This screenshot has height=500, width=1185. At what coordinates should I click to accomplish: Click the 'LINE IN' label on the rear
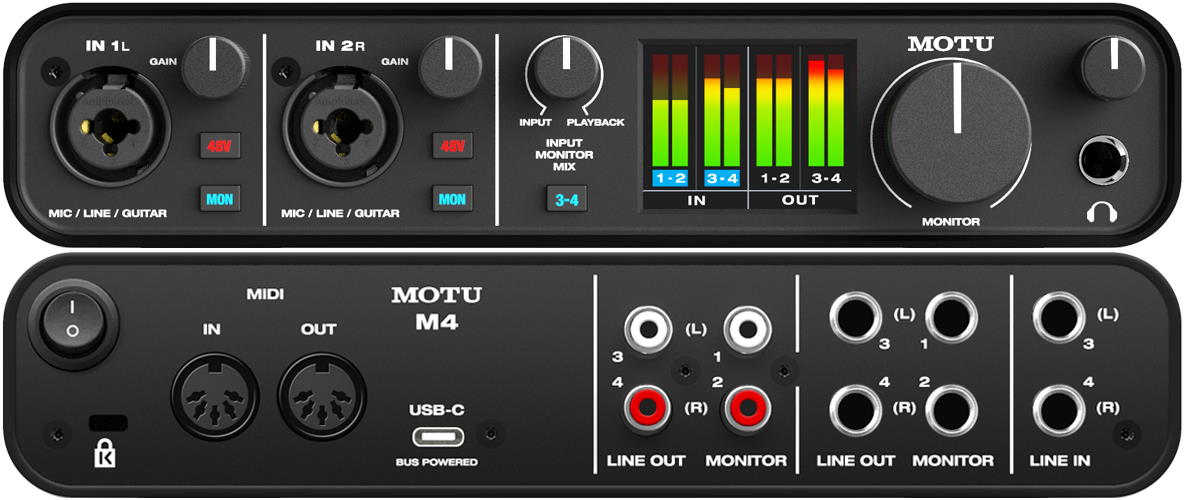click(1060, 460)
